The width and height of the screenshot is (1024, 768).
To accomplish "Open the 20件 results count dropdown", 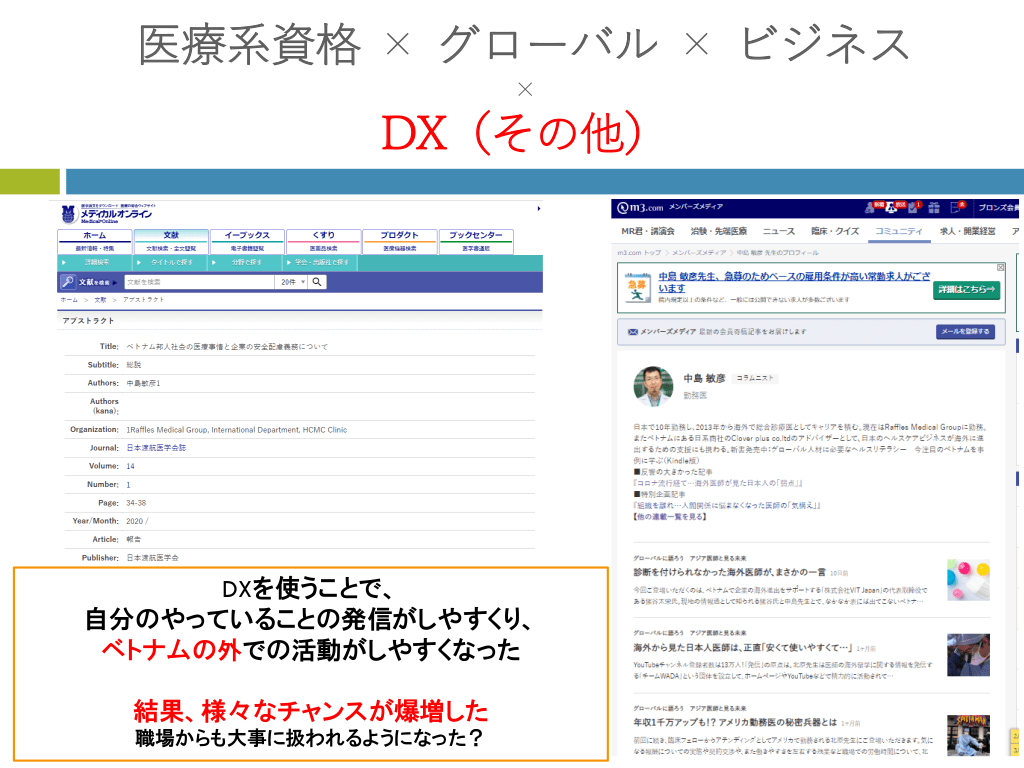I will pyautogui.click(x=291, y=282).
